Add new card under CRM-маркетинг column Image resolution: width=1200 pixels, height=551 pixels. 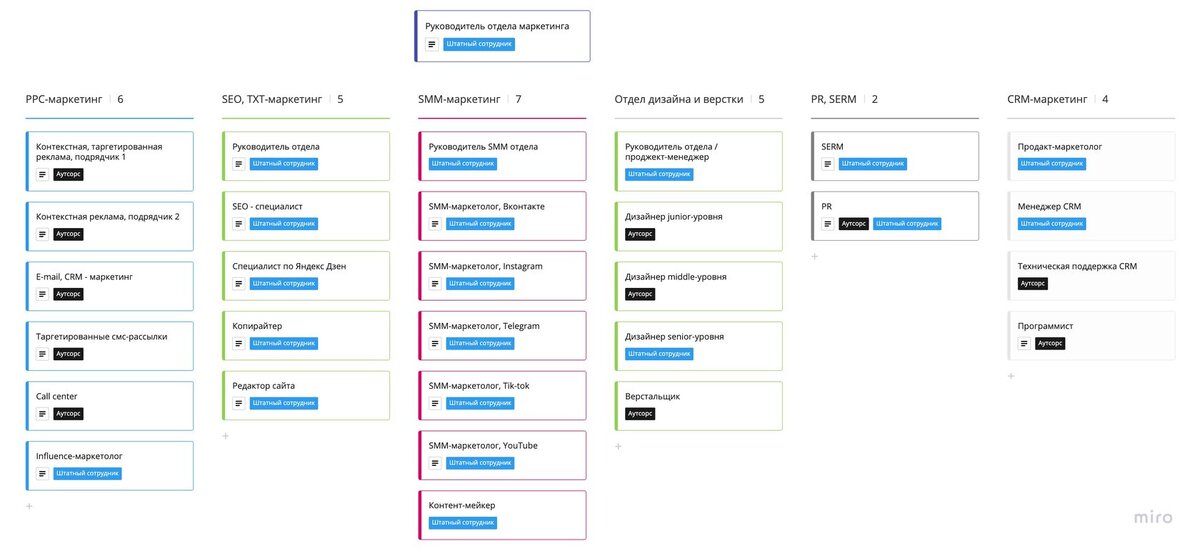[1011, 376]
